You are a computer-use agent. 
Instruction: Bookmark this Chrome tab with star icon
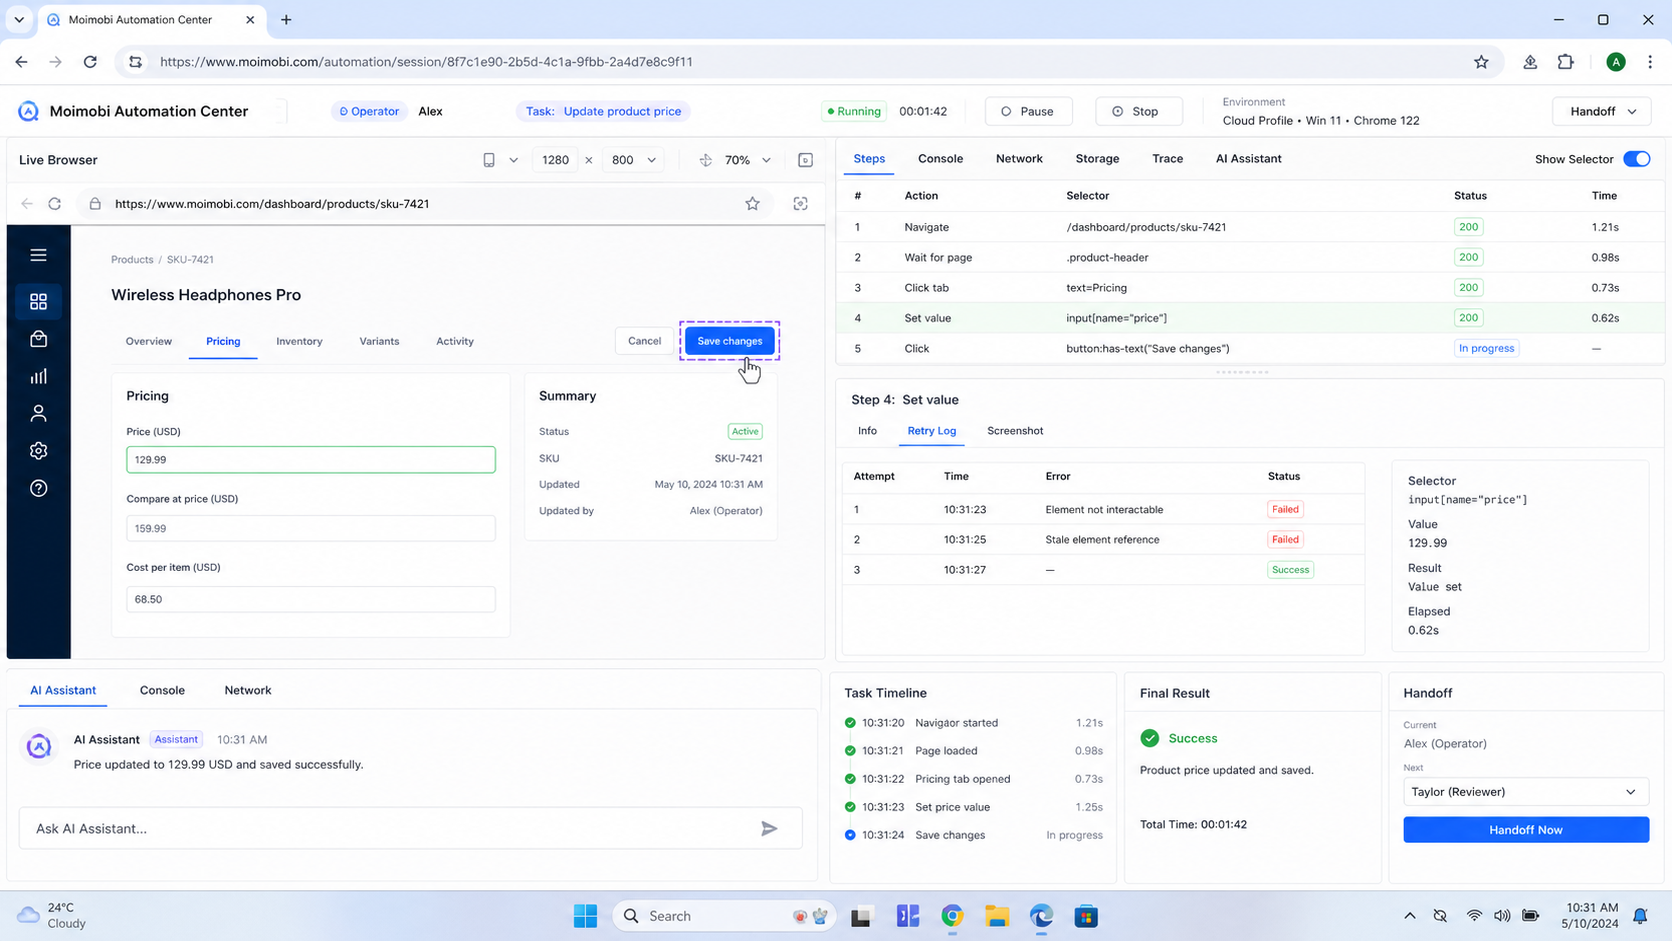[1481, 62]
